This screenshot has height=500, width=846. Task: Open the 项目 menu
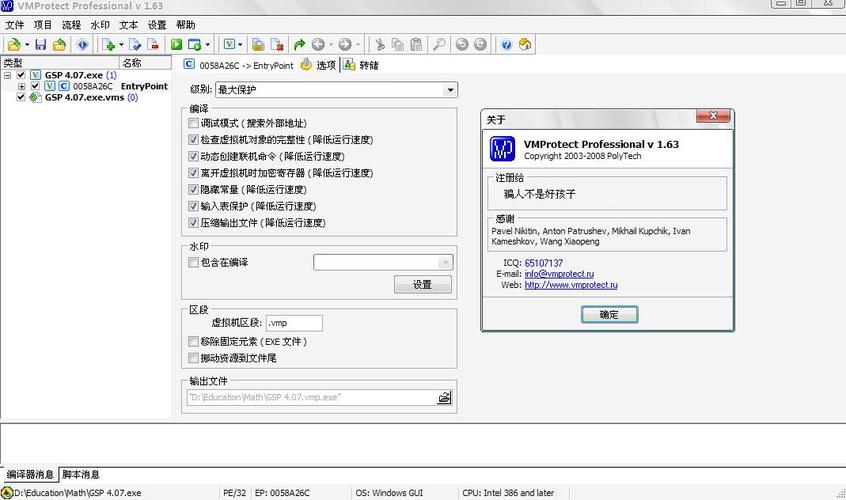tap(43, 25)
